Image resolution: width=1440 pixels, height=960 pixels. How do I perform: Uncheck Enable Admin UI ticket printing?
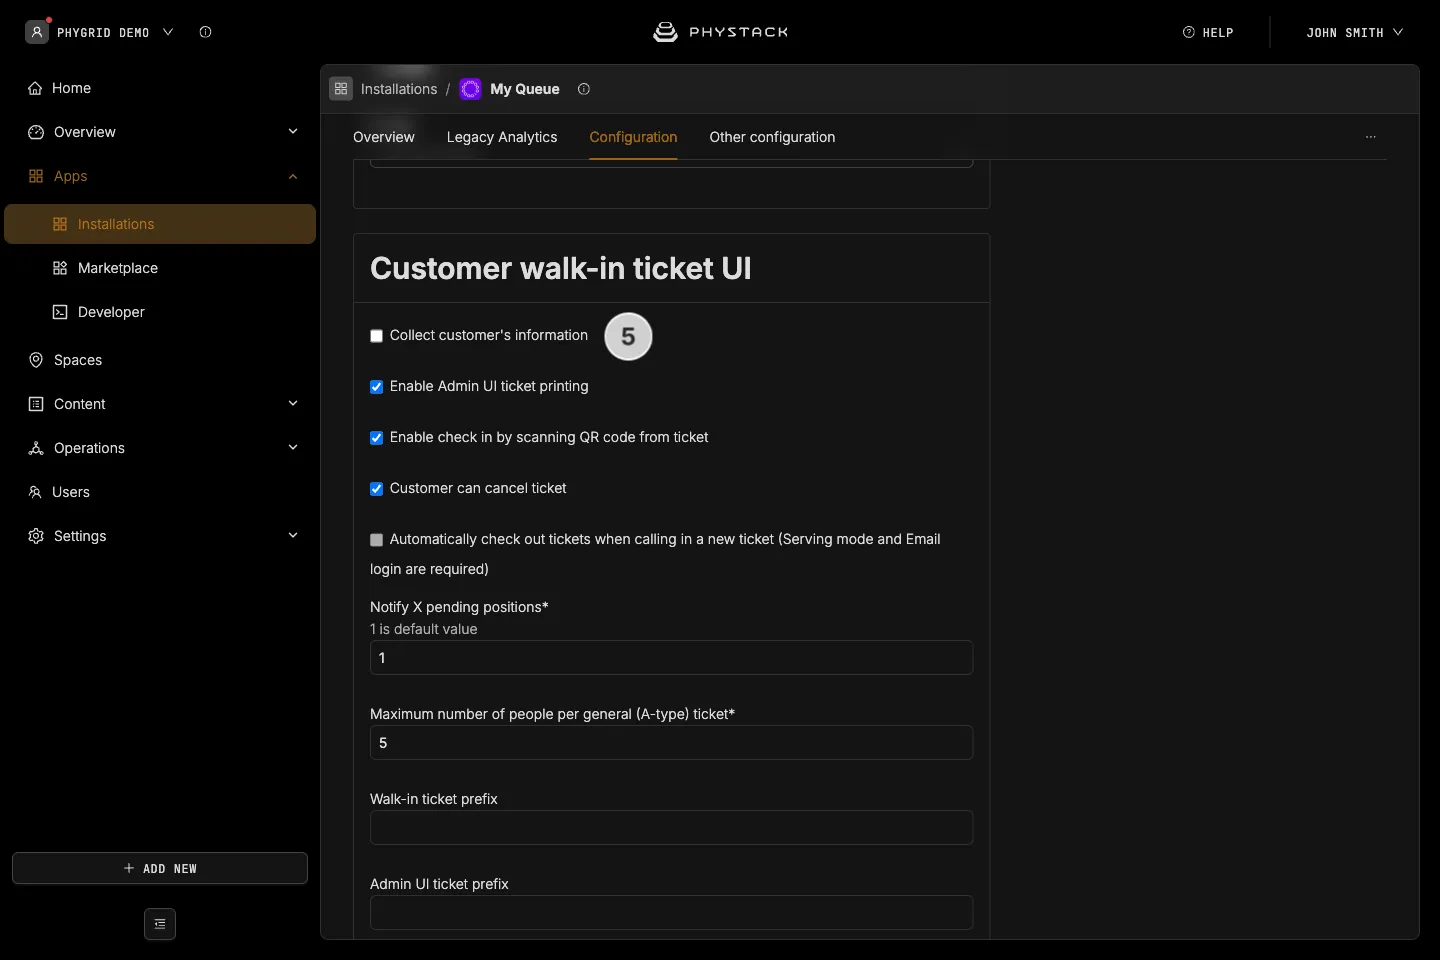pos(377,387)
